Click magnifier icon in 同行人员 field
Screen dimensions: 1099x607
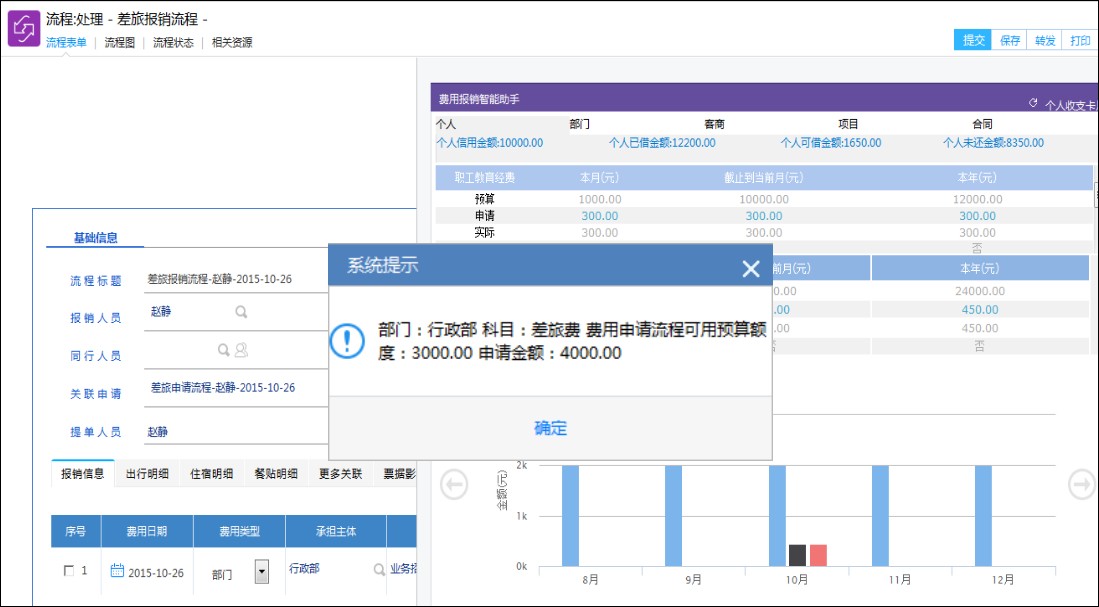[x=224, y=350]
